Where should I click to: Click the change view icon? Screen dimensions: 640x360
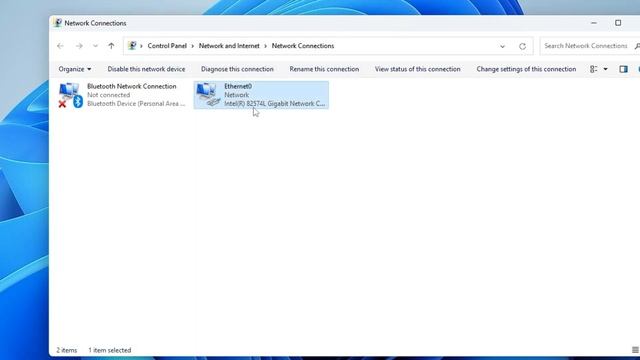tap(593, 69)
